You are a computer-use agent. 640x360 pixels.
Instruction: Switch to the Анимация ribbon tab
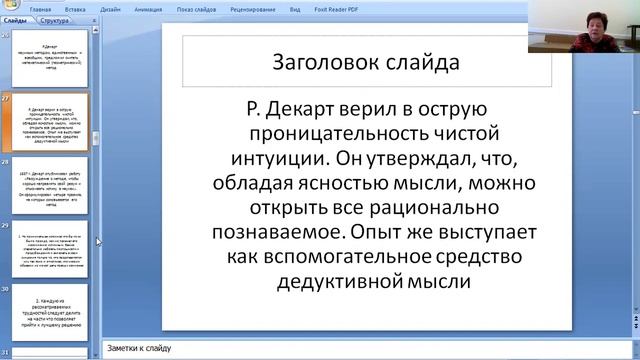pos(148,9)
